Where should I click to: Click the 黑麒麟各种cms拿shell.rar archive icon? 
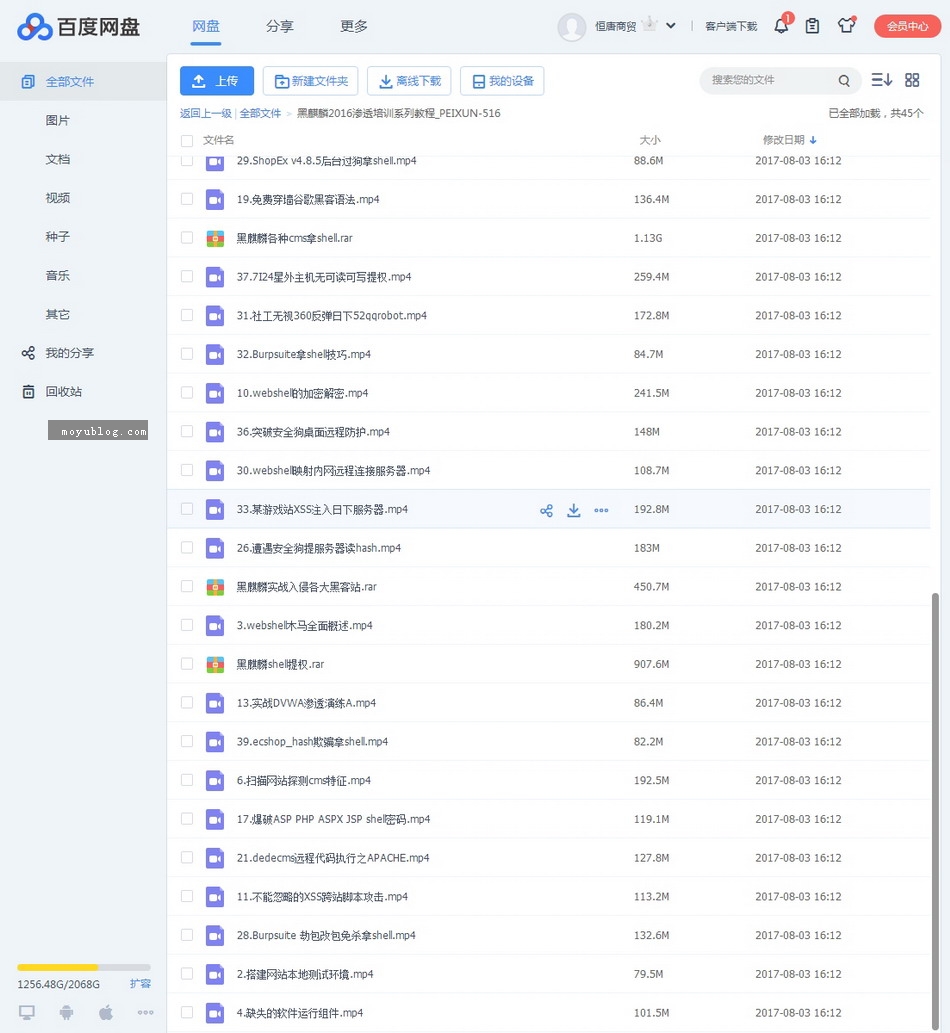(215, 238)
